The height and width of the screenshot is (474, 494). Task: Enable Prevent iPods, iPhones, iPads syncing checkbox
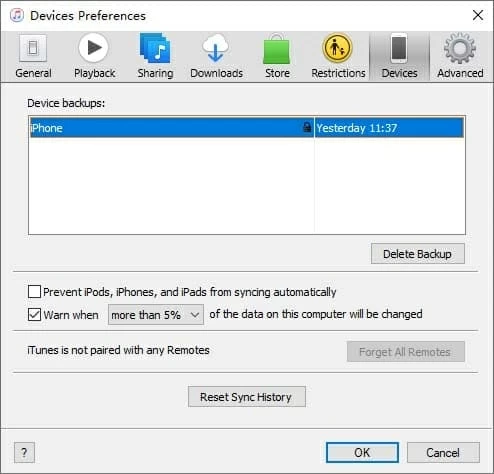pos(34,292)
